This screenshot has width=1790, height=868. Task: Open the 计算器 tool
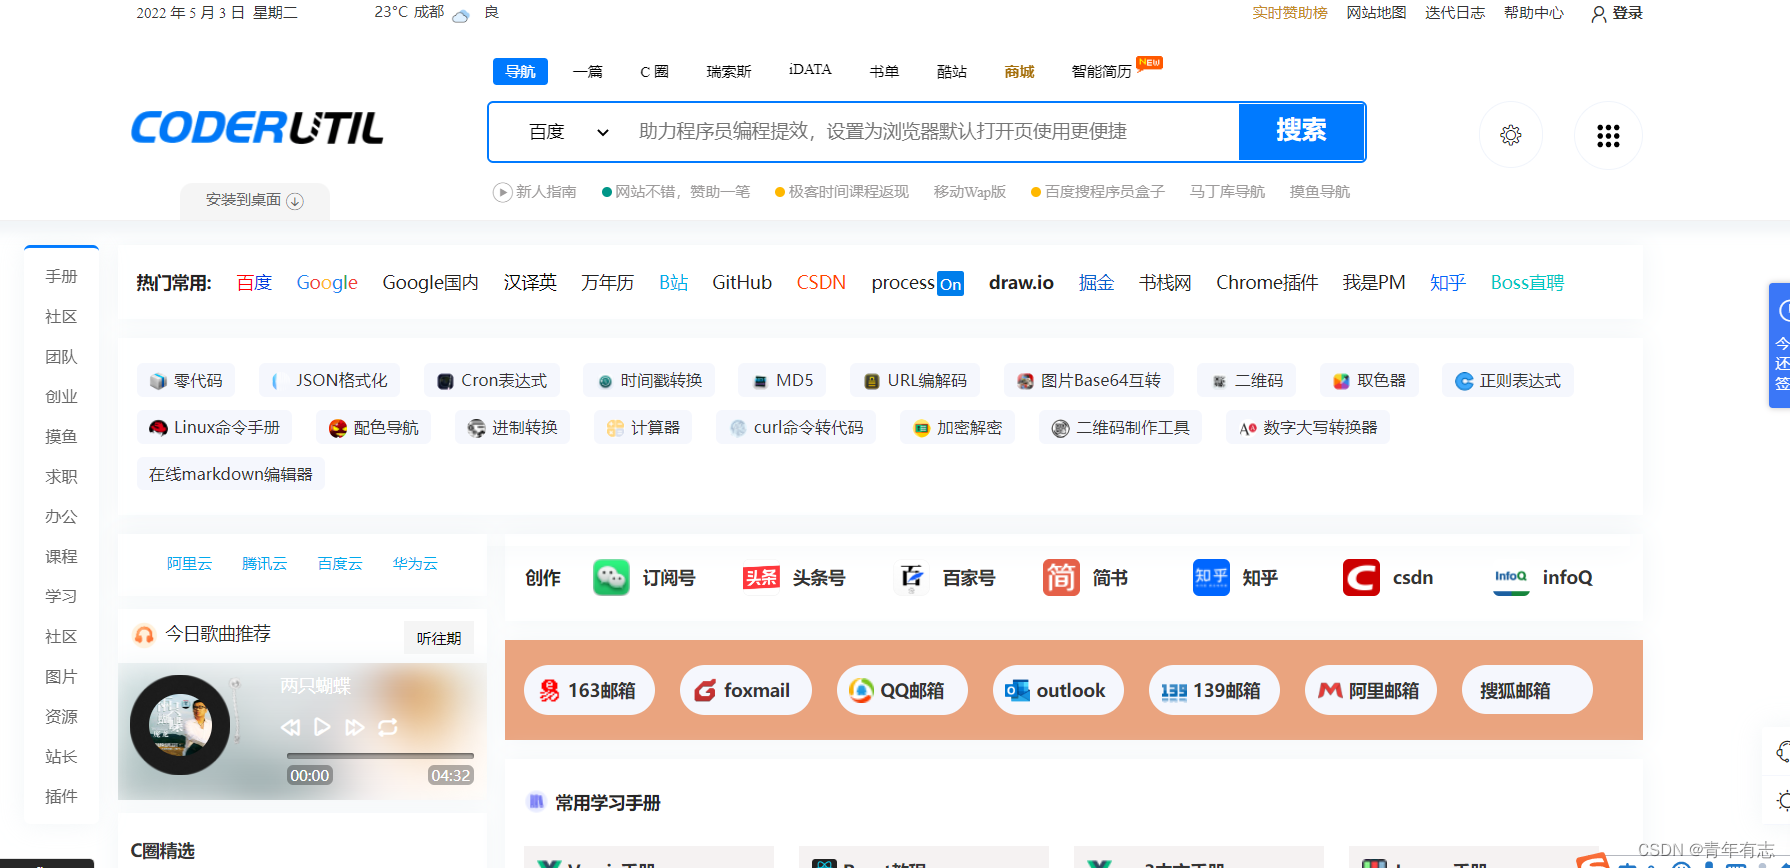(x=642, y=428)
